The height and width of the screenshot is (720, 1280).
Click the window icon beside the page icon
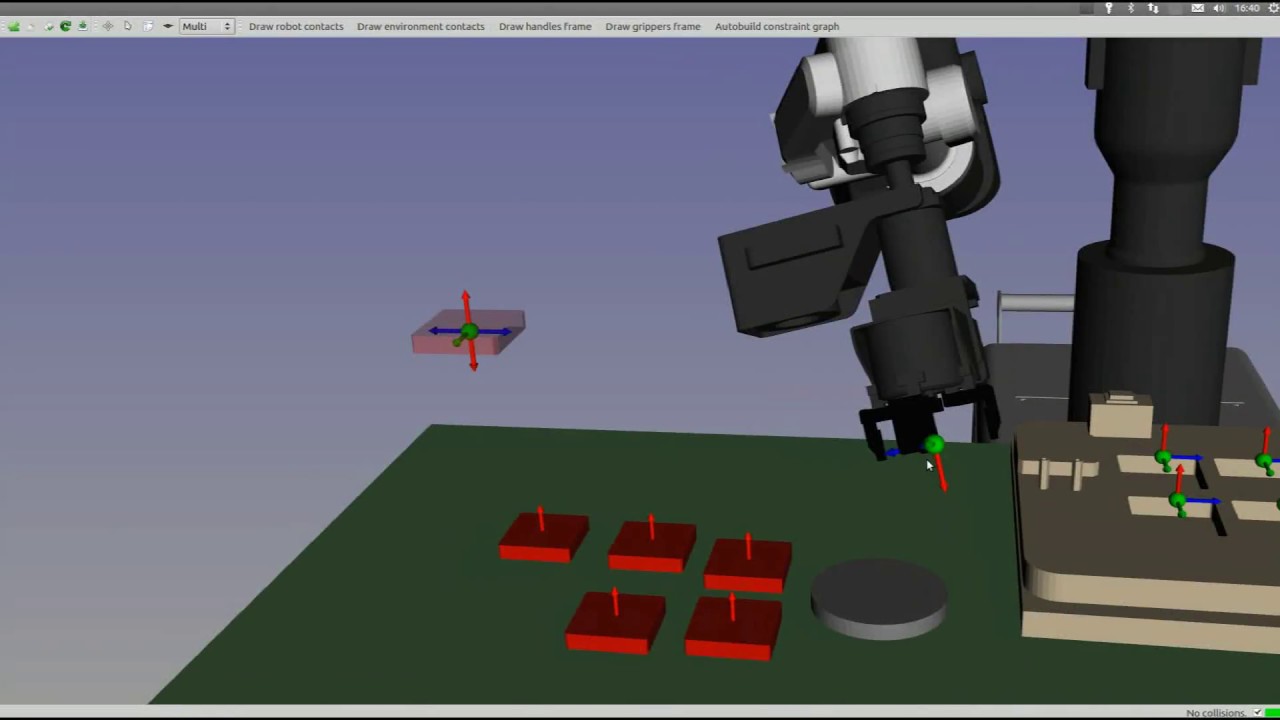[x=148, y=26]
